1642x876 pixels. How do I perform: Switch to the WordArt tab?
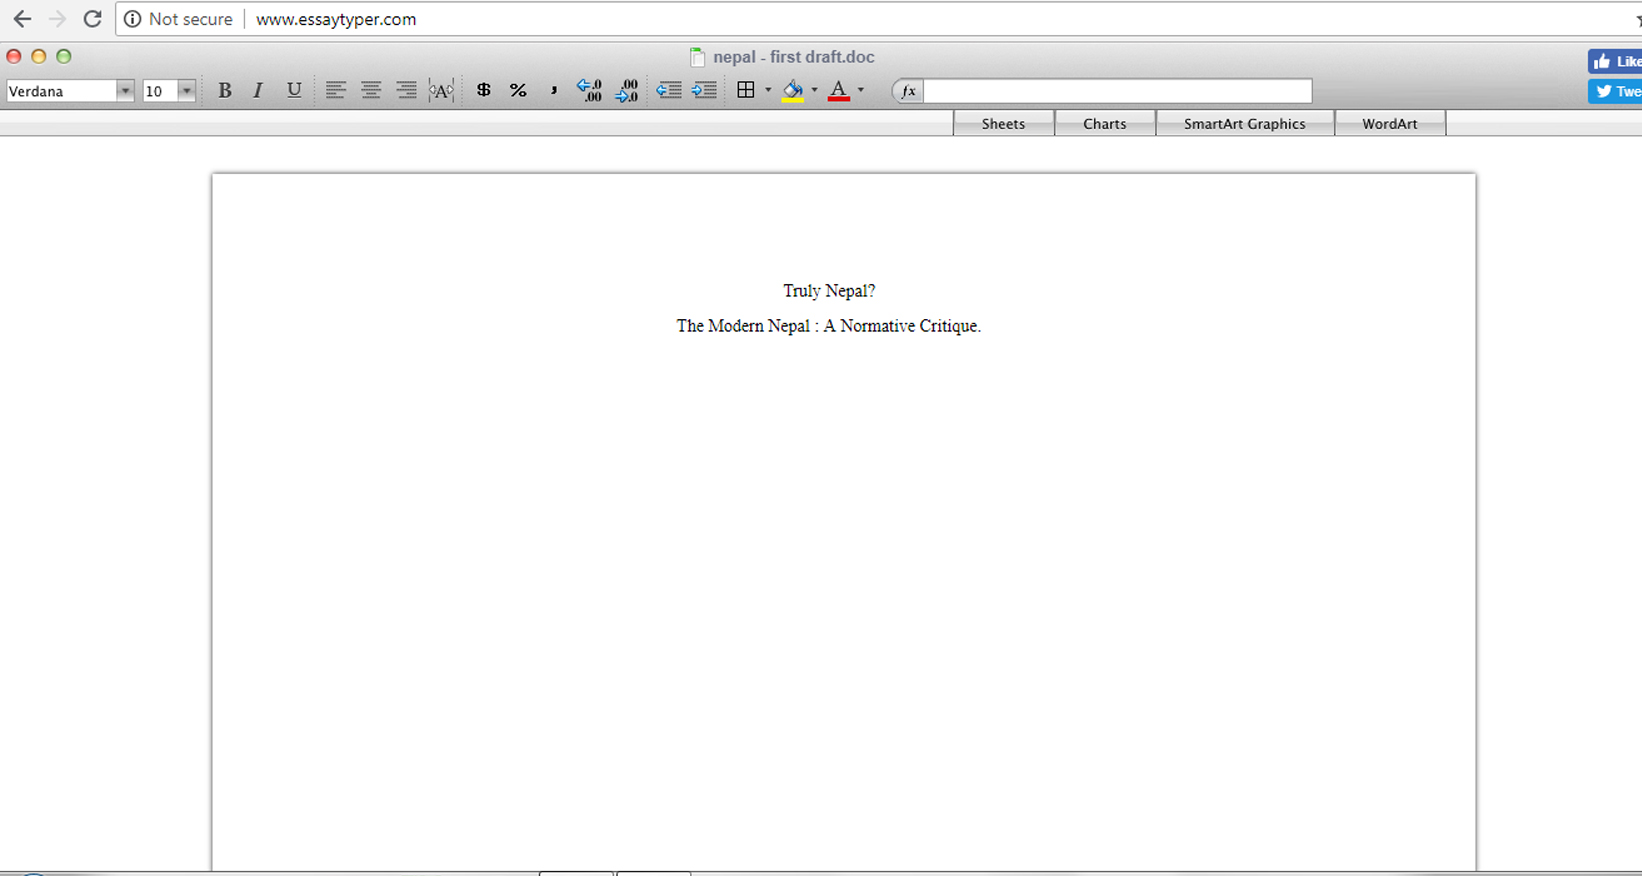[1390, 124]
